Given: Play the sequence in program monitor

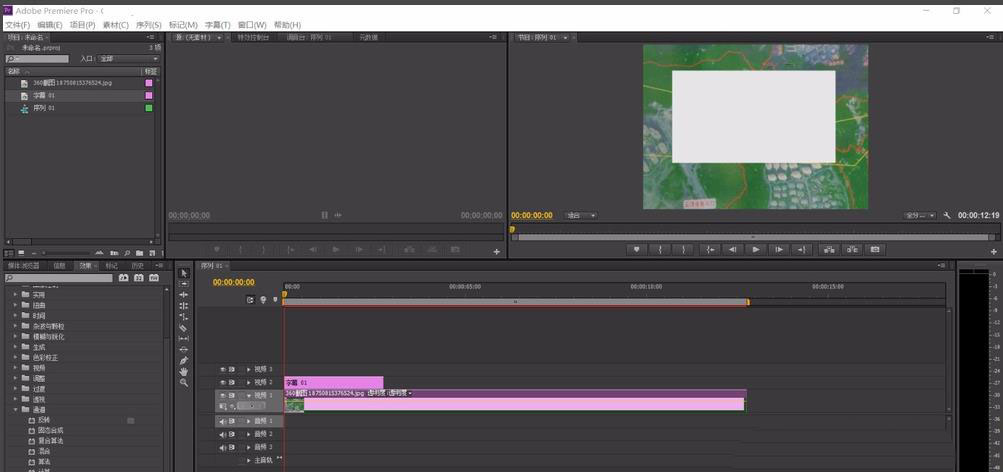Looking at the screenshot, I should tap(756, 249).
